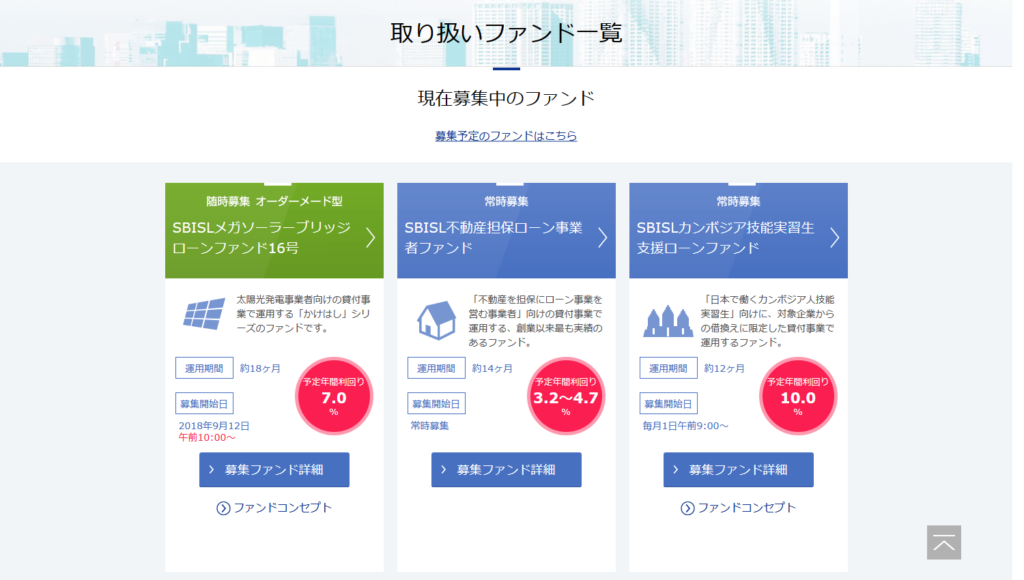This screenshot has height=580, width=1024.
Task: Click chevron on Mega Solar fund header
Action: (x=370, y=238)
